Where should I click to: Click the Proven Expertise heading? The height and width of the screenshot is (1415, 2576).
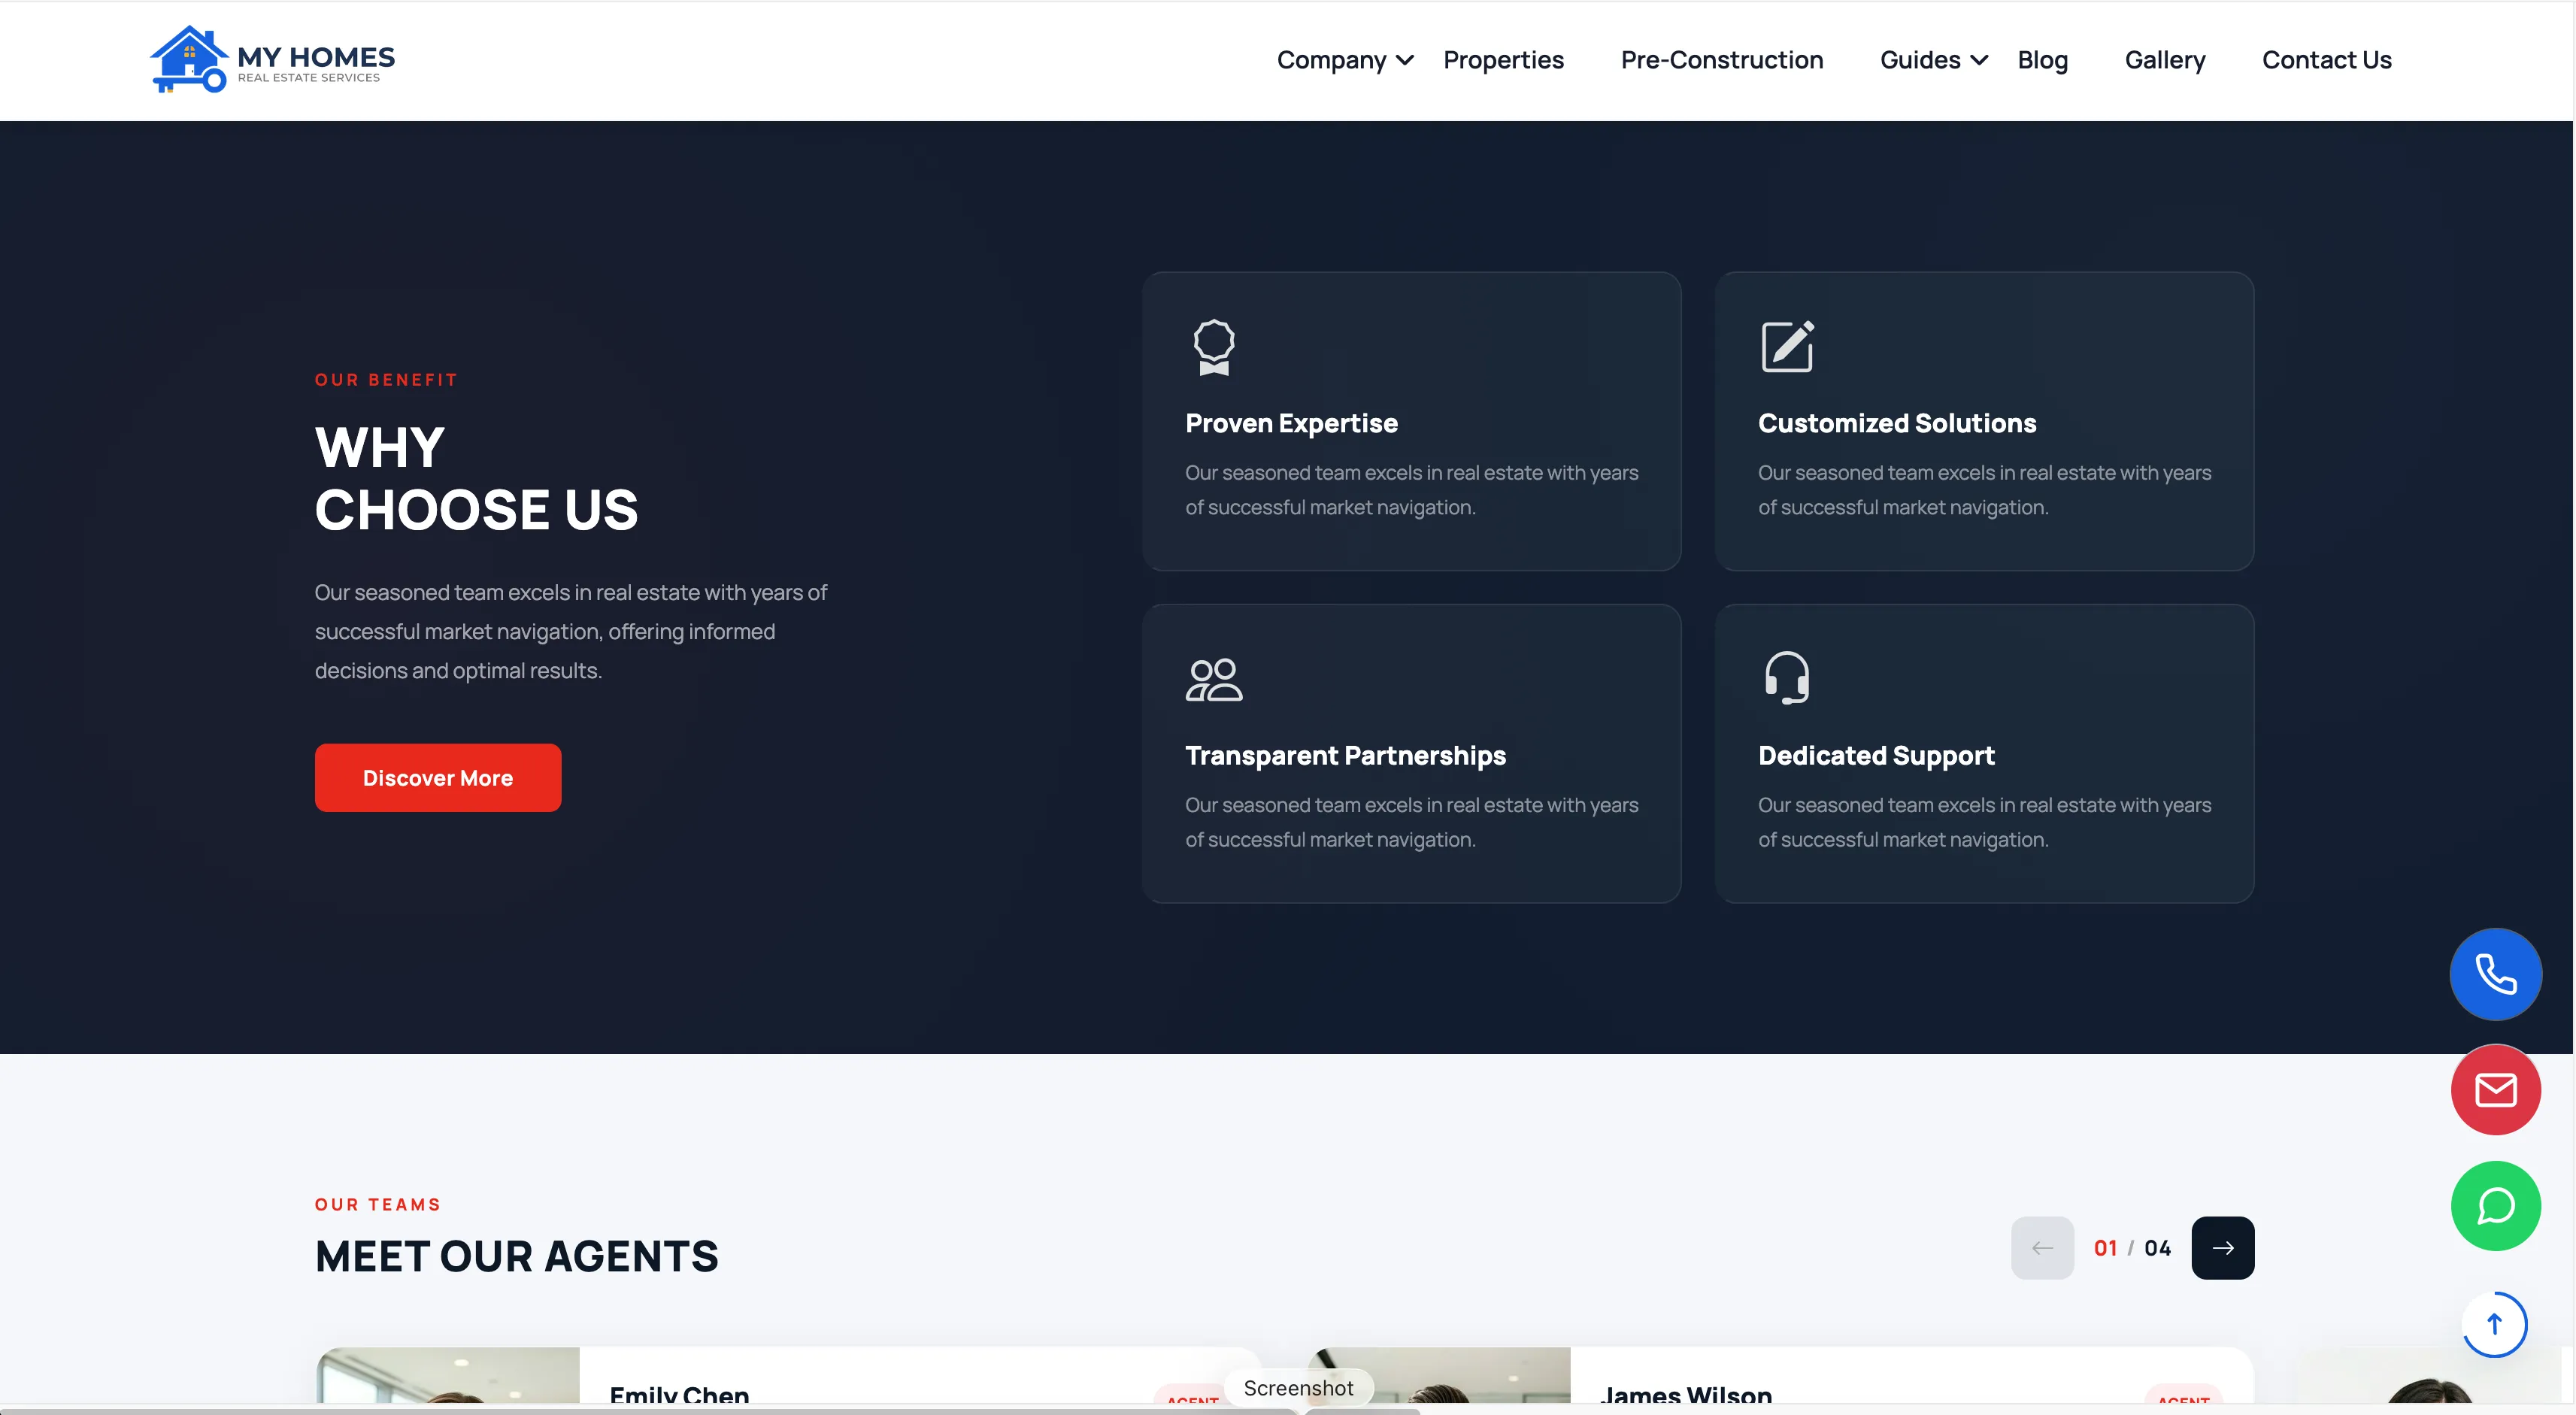click(1291, 424)
